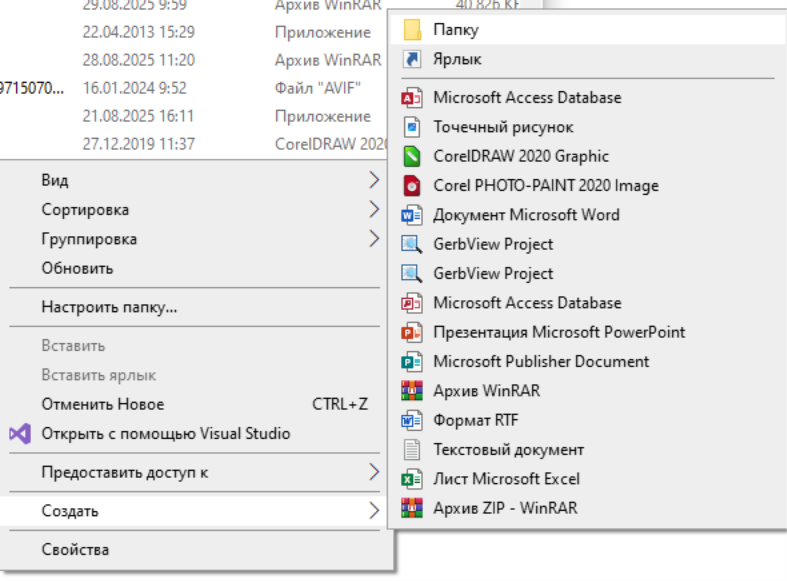This screenshot has width=787, height=581.
Task: Expand the Группировка submenu arrow
Action: [x=374, y=239]
